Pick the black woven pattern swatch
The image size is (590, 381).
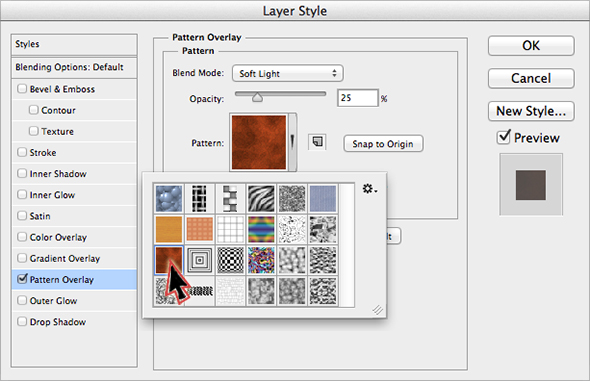tap(199, 198)
